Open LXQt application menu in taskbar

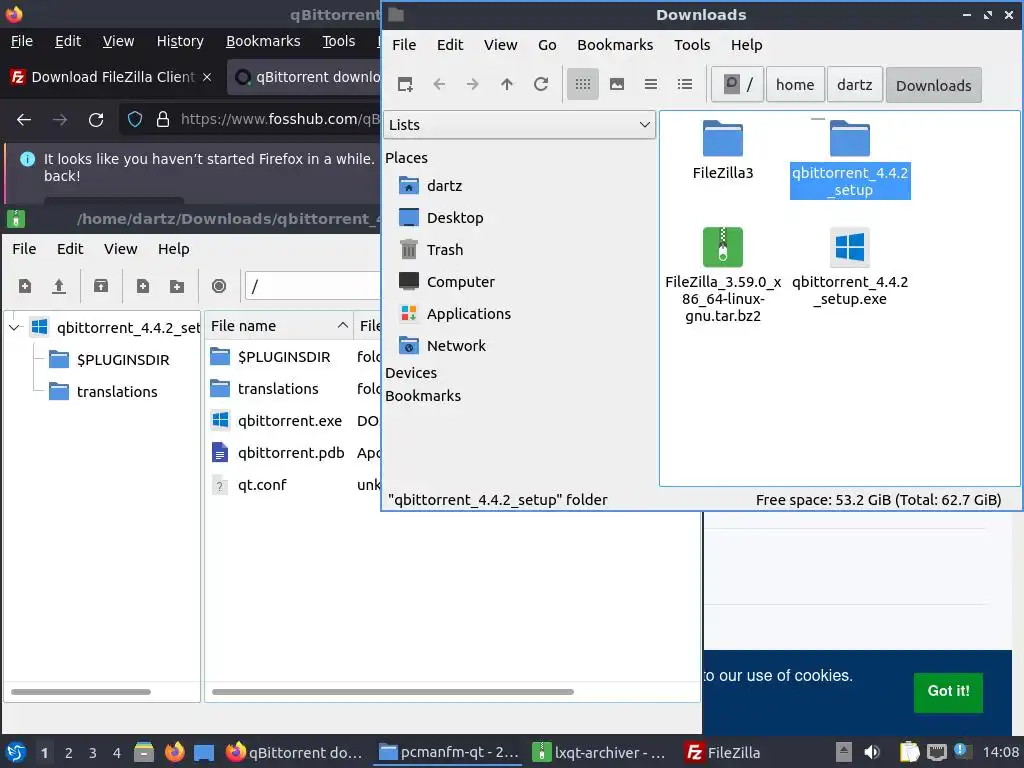coord(16,752)
